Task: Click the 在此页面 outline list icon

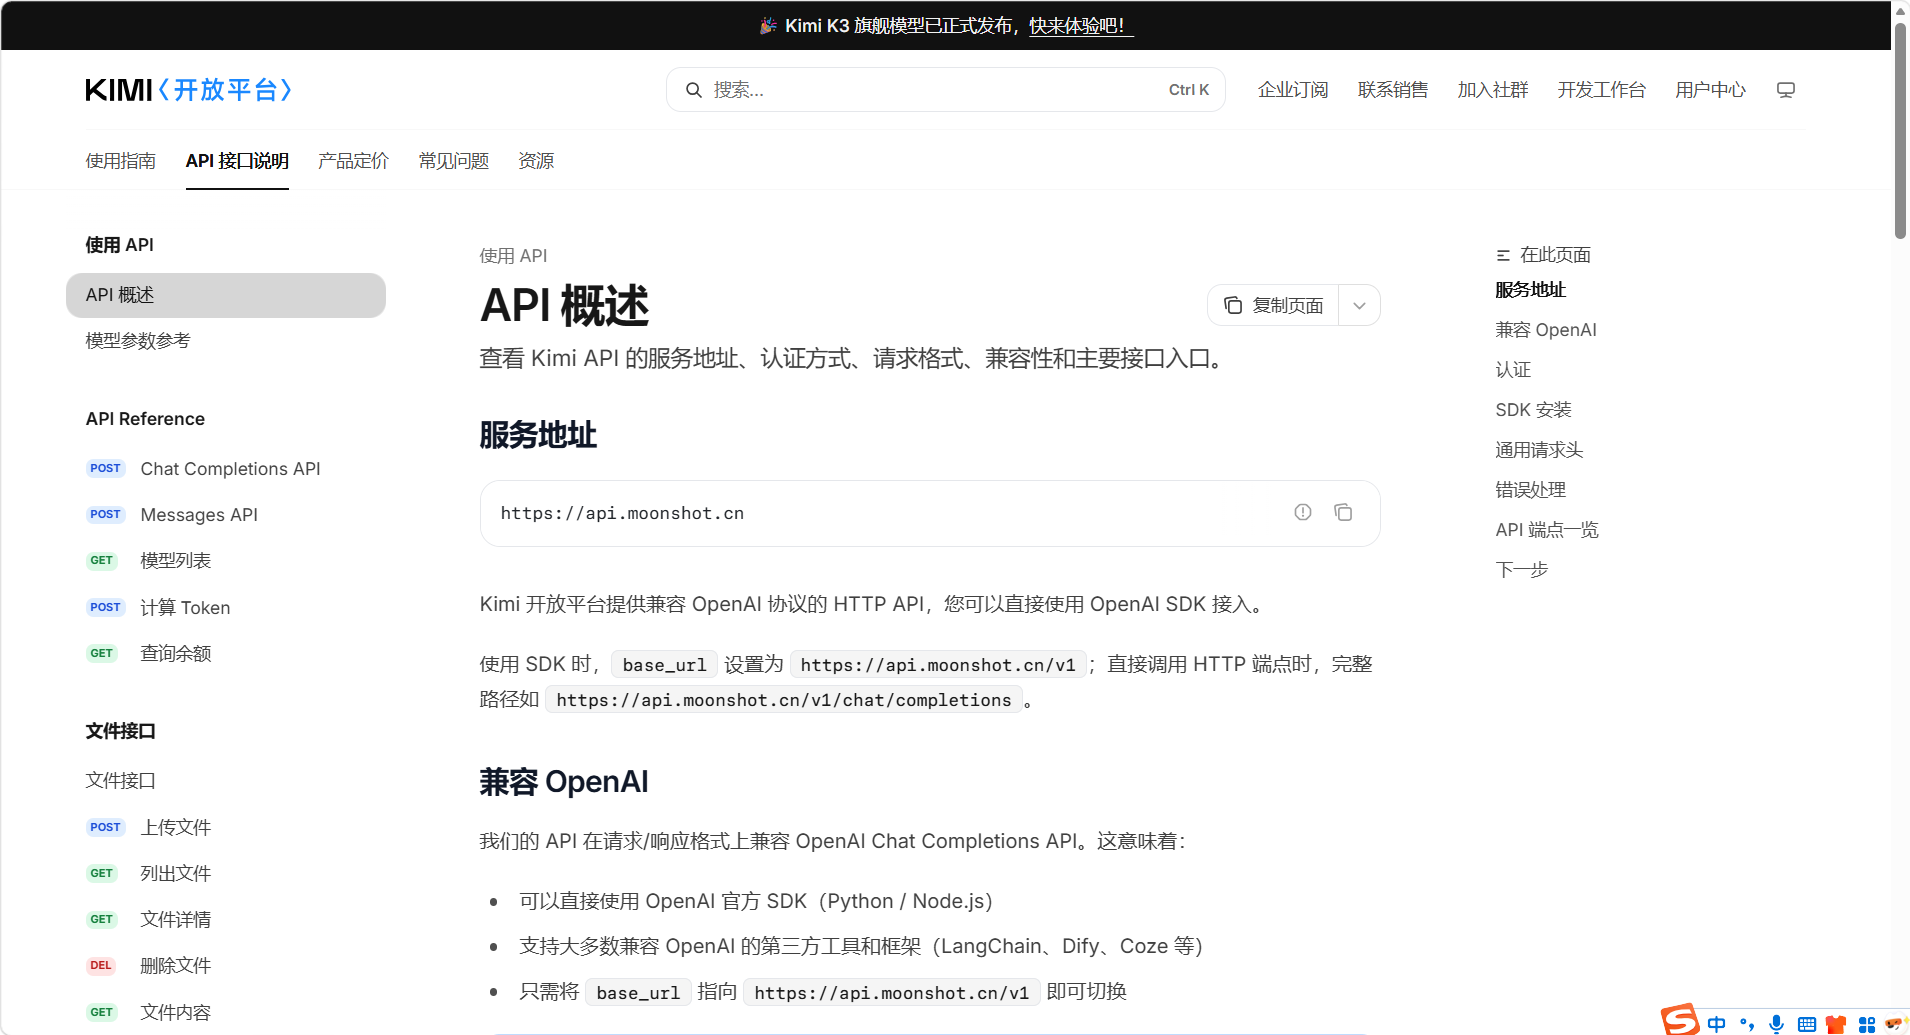Action: pyautogui.click(x=1503, y=255)
